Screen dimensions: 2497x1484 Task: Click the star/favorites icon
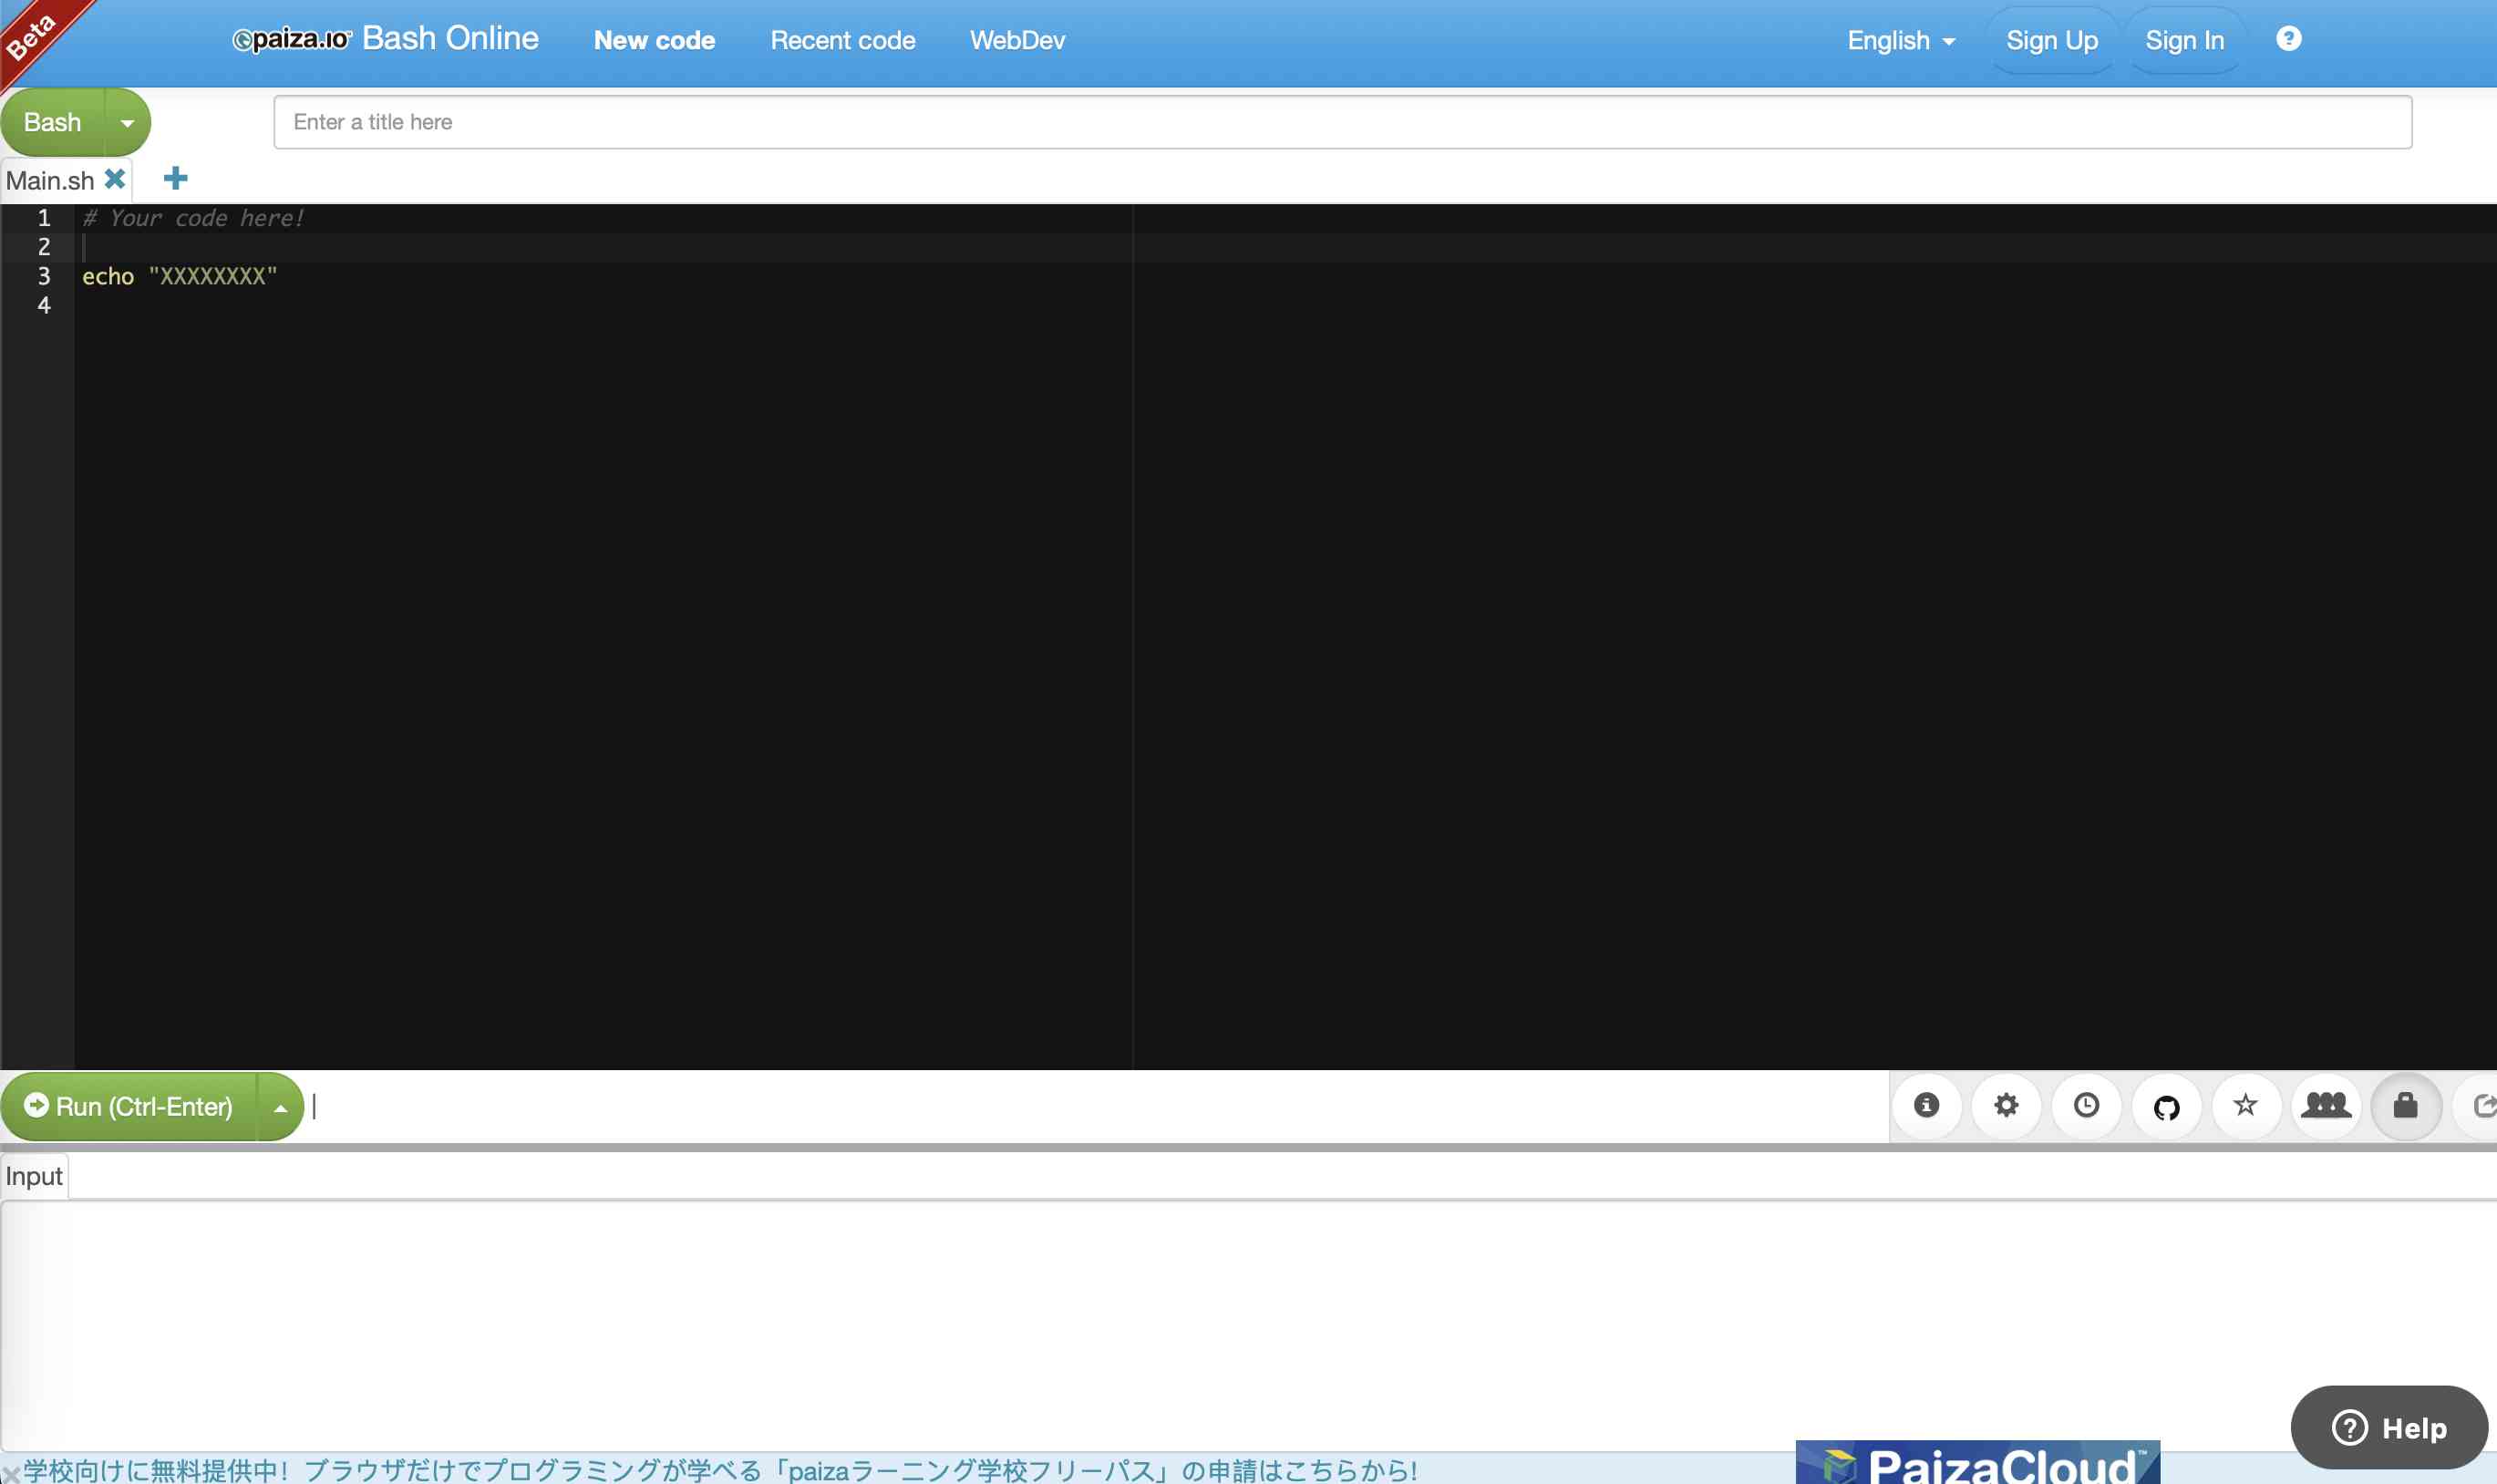pyautogui.click(x=2246, y=1104)
